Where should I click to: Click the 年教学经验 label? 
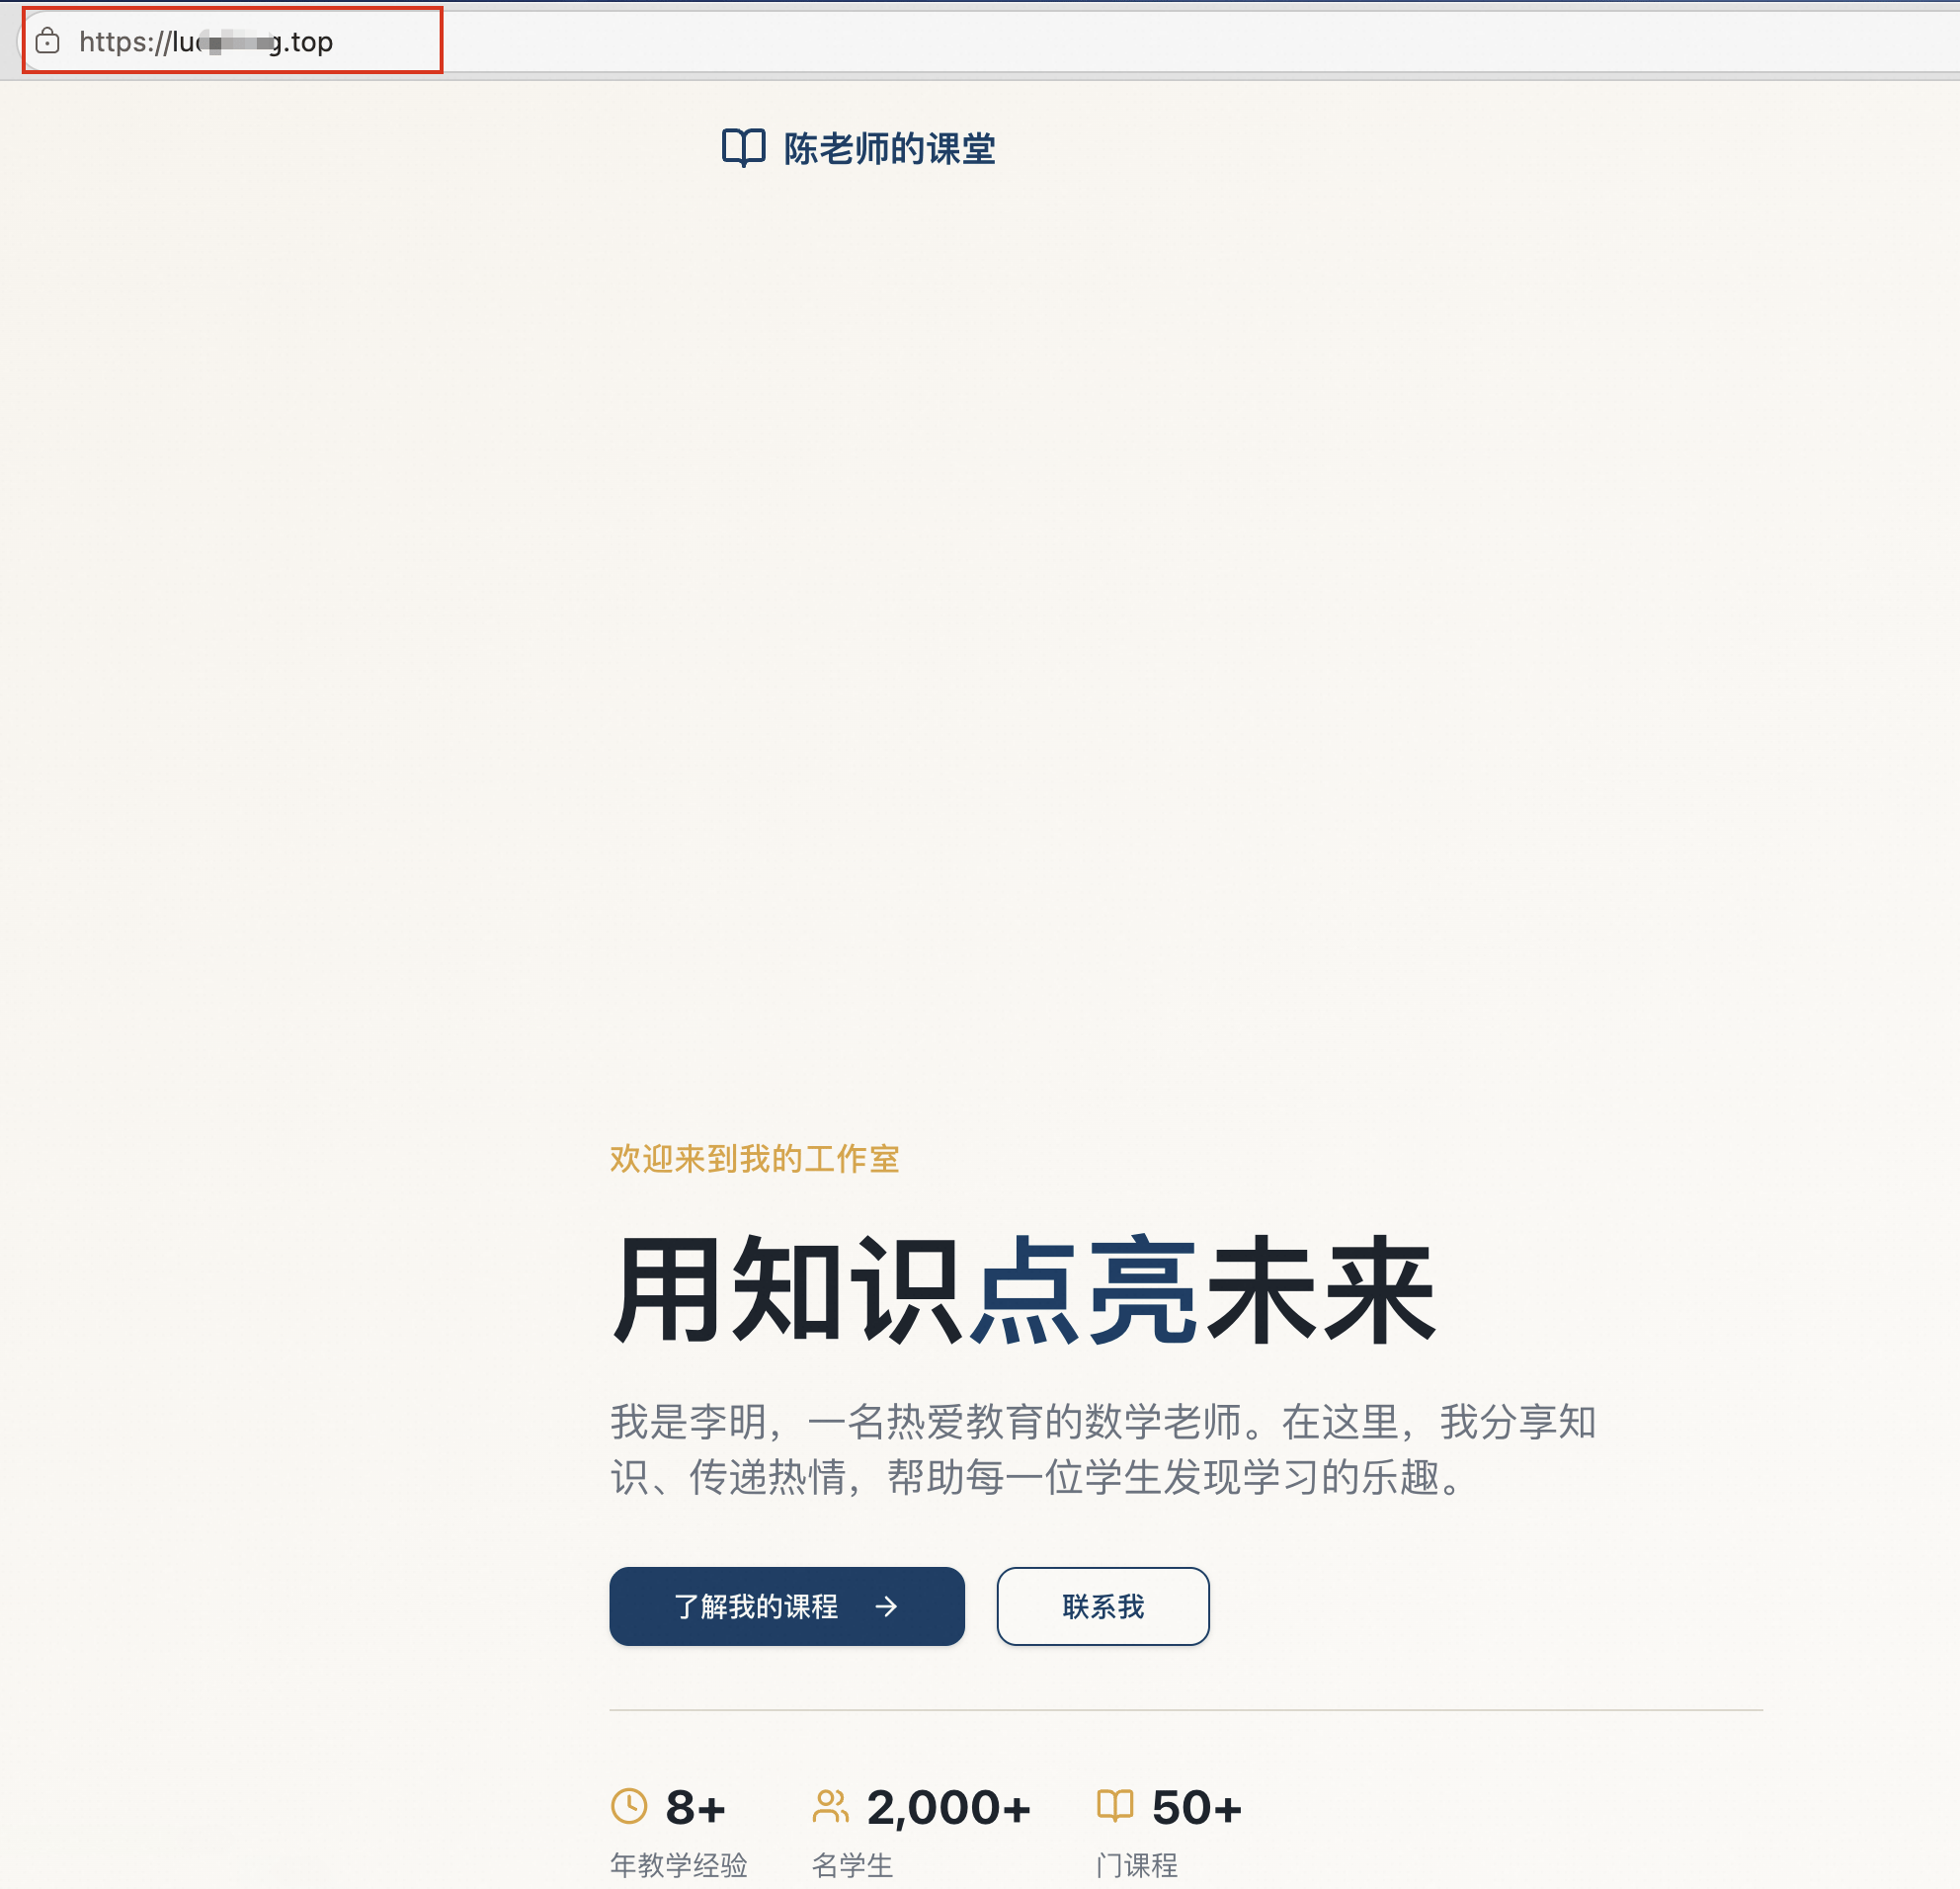[x=679, y=1865]
